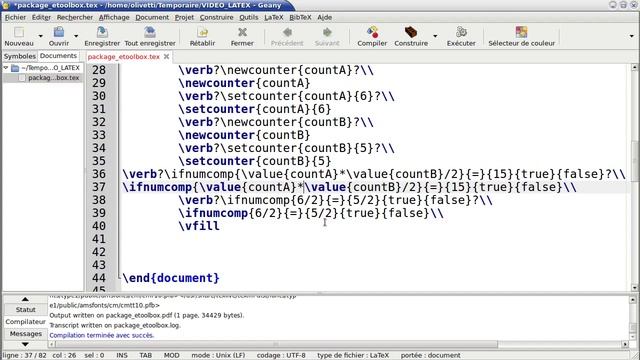This screenshot has height=360, width=640.
Task: Open the Fichier menu
Action: point(15,17)
